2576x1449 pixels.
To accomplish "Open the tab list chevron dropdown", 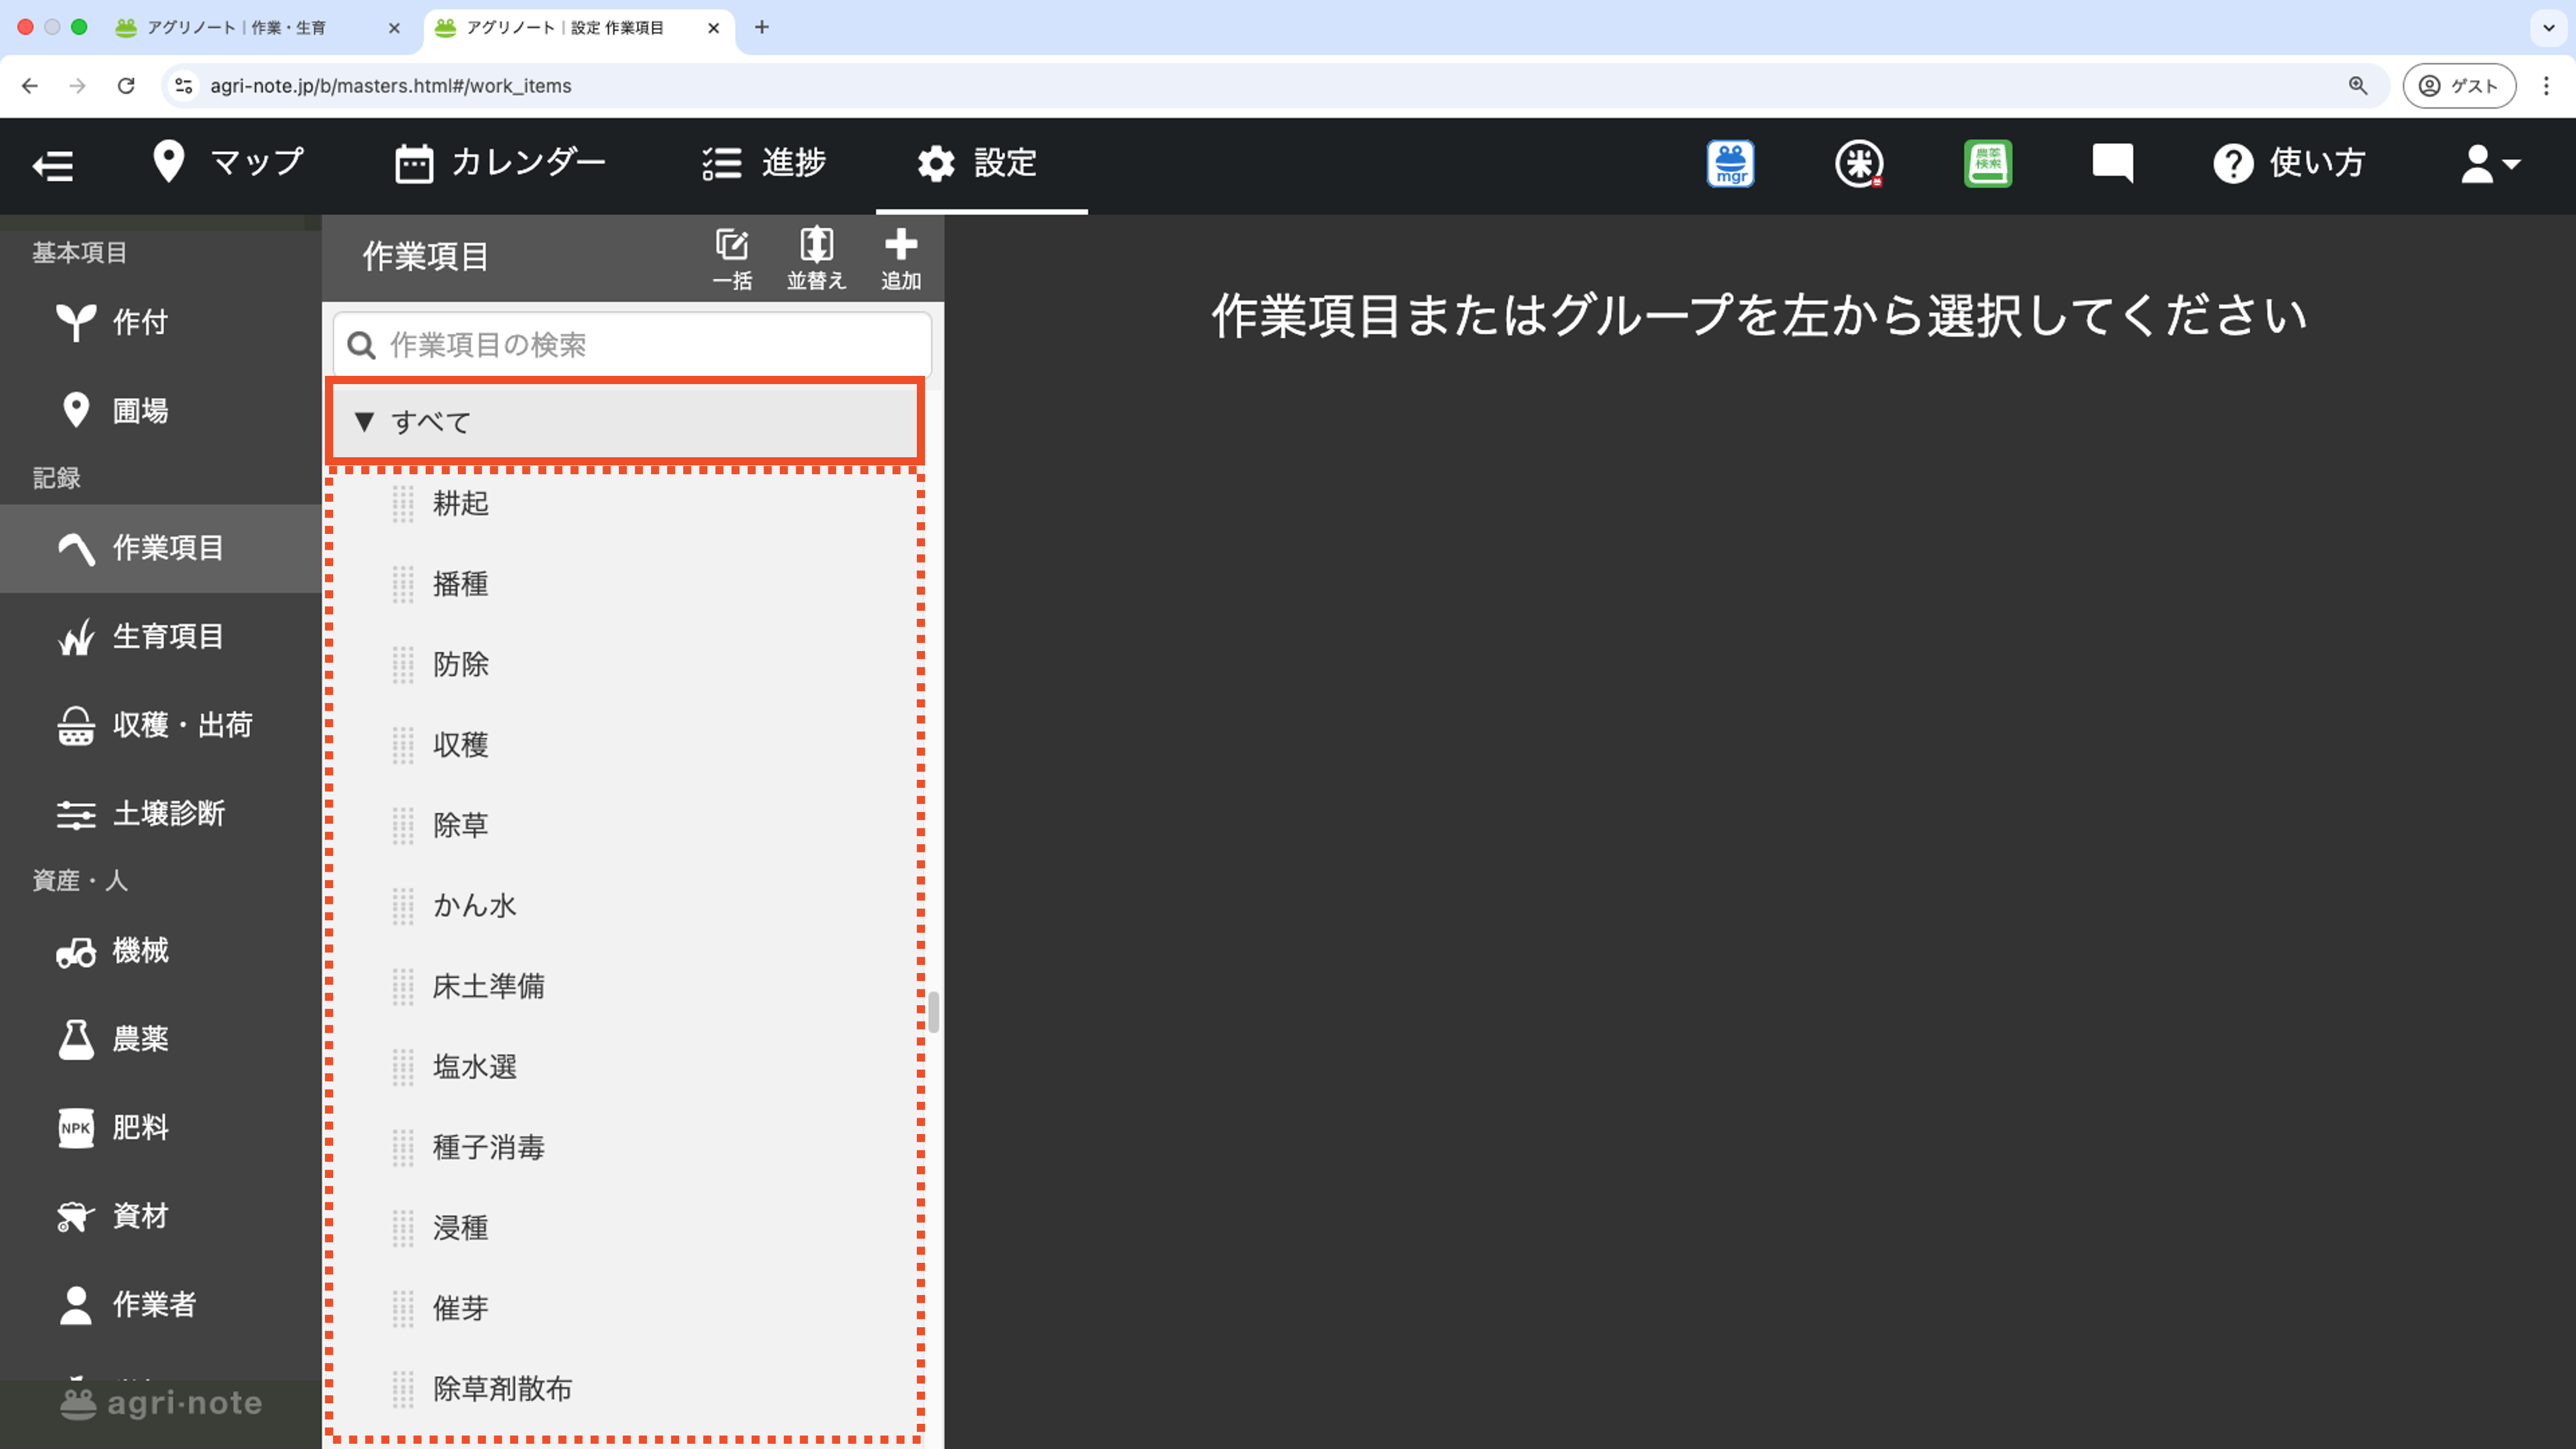I will pyautogui.click(x=2549, y=28).
